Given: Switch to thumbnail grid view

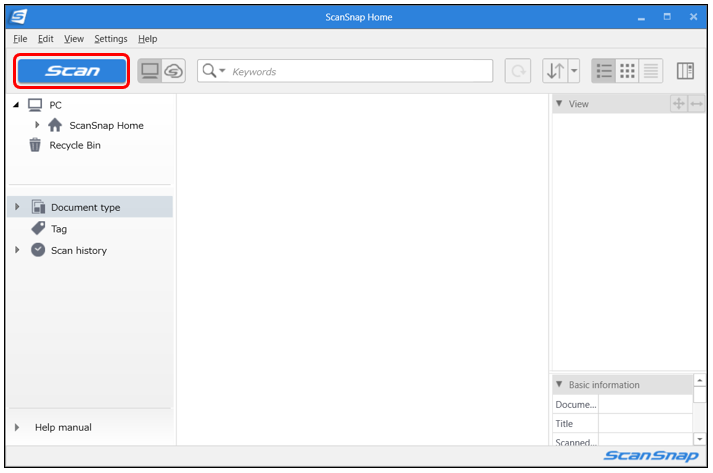Looking at the screenshot, I should tap(628, 71).
